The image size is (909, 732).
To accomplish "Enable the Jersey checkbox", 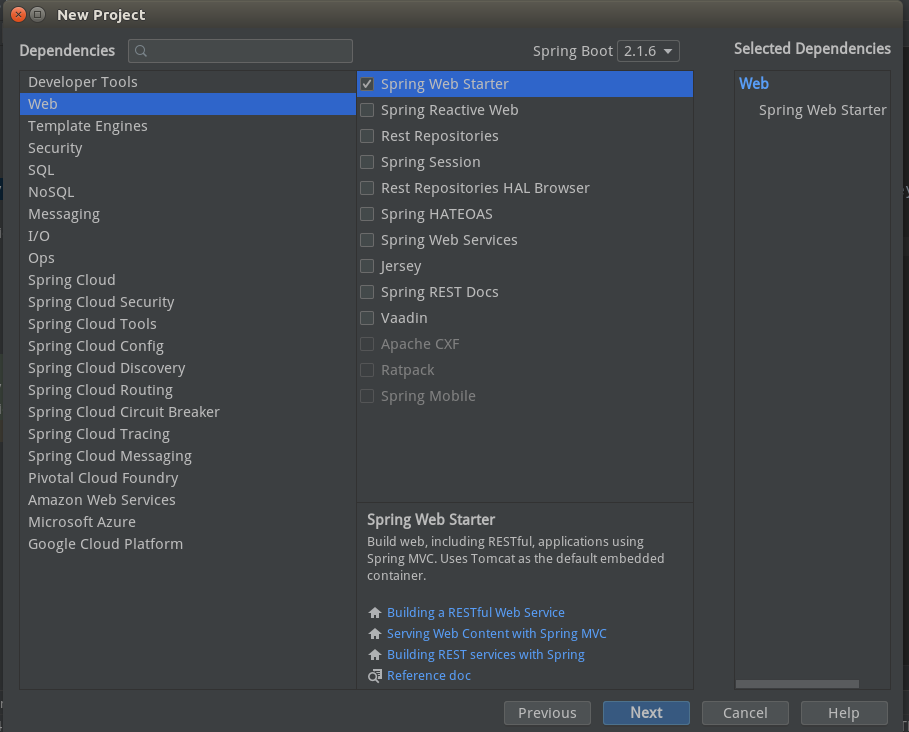I will pos(367,266).
